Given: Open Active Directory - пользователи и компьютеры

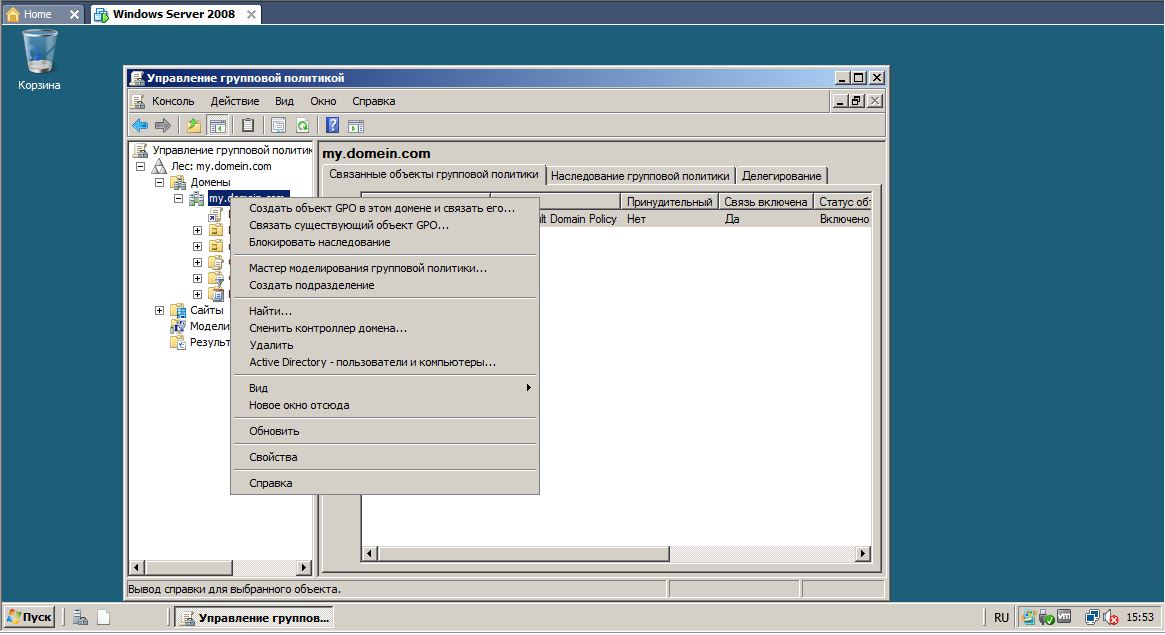Looking at the screenshot, I should (385, 362).
